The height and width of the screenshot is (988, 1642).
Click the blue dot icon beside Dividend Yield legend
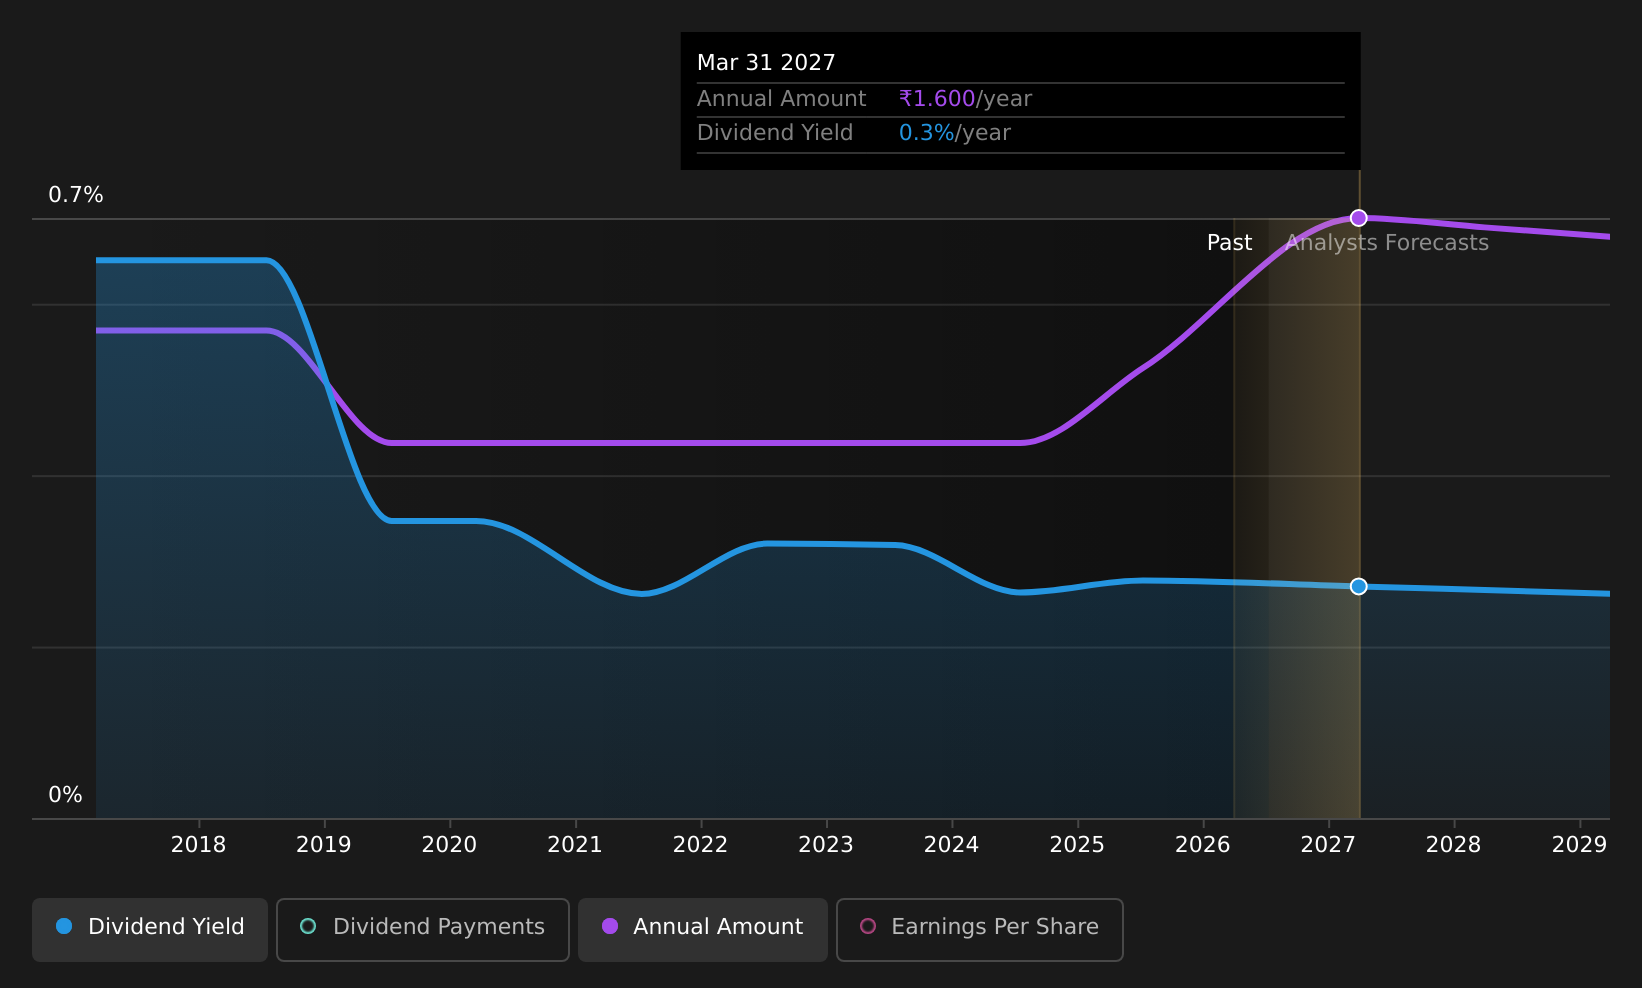(x=64, y=926)
